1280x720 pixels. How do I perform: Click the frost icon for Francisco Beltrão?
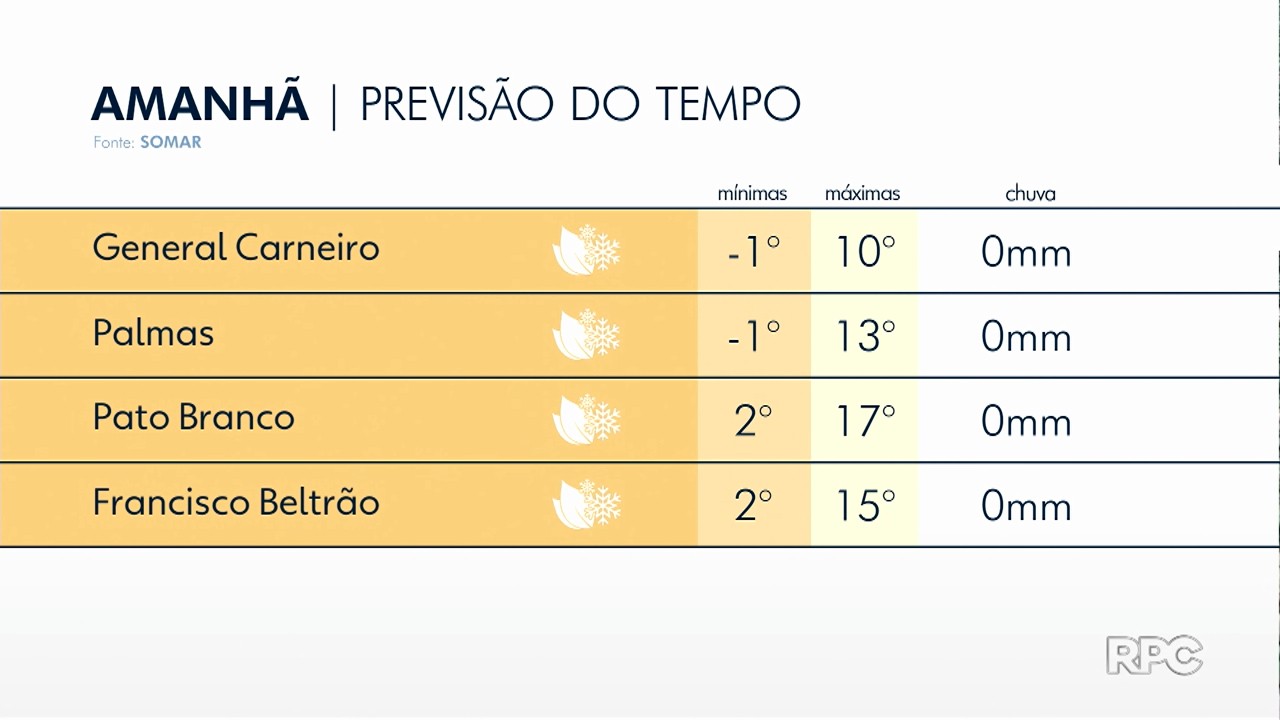pyautogui.click(x=587, y=504)
